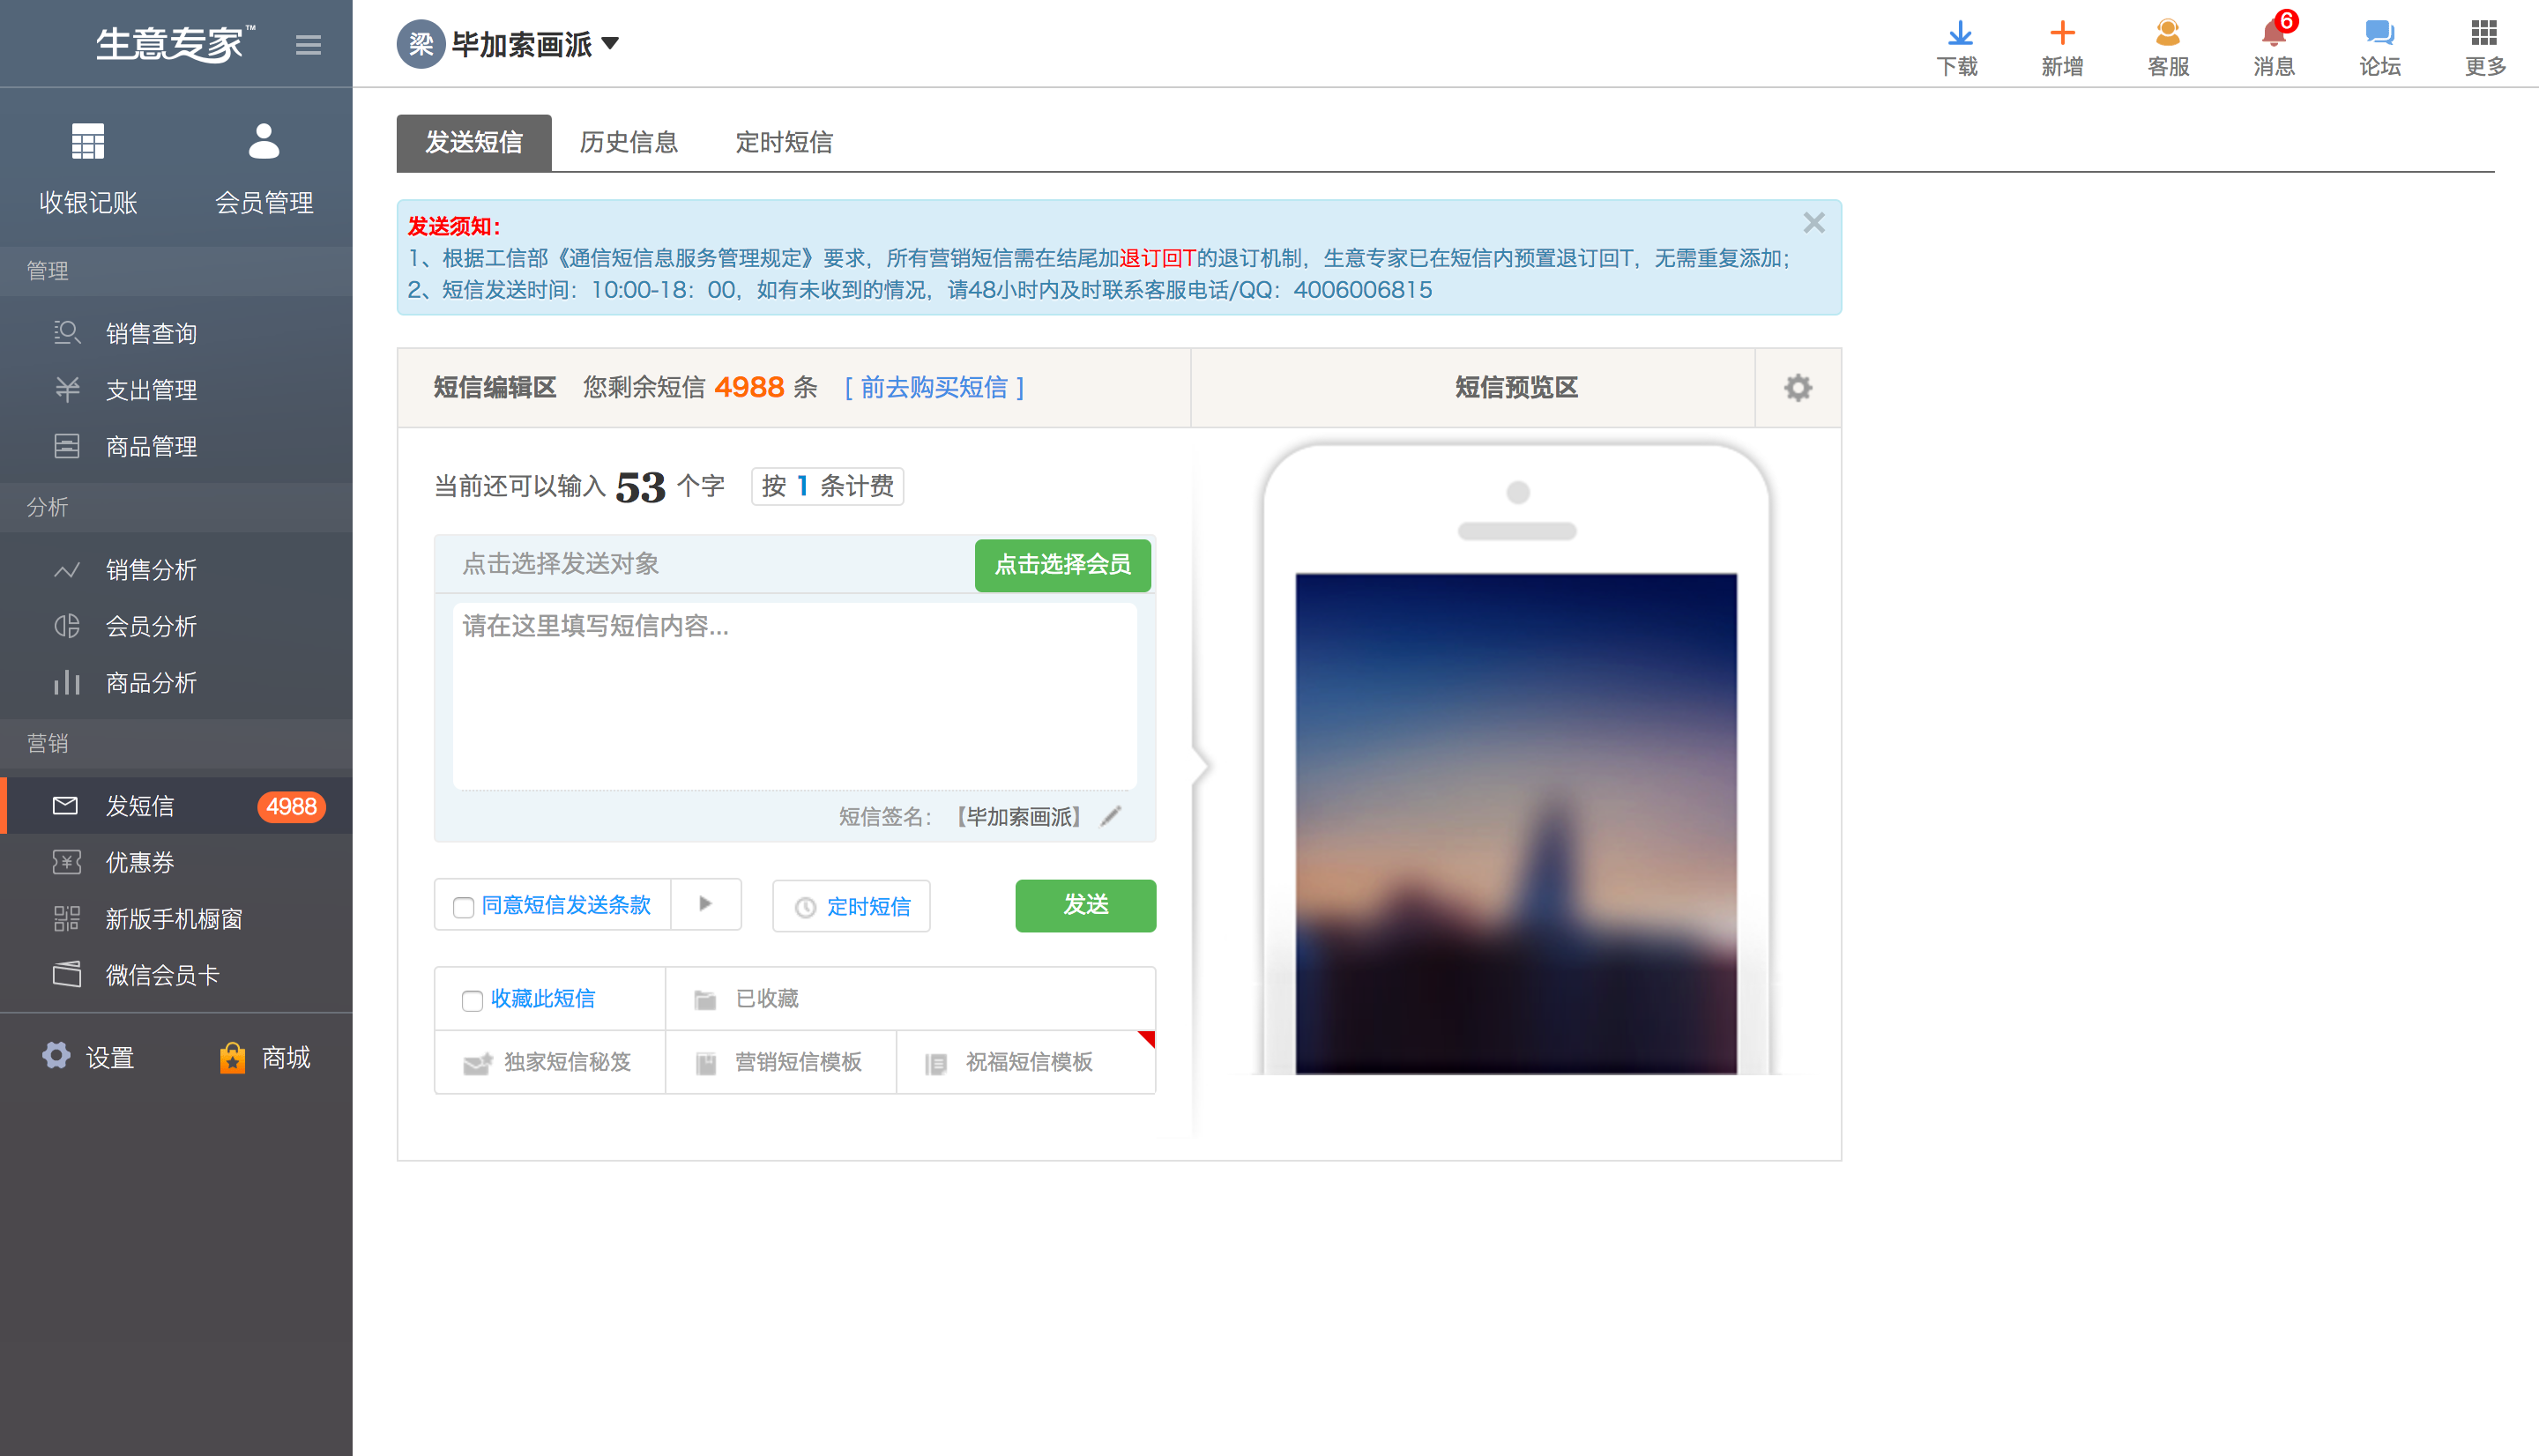Click the orange plus add-new icon
Image resolution: width=2539 pixels, height=1456 pixels.
tap(2062, 35)
